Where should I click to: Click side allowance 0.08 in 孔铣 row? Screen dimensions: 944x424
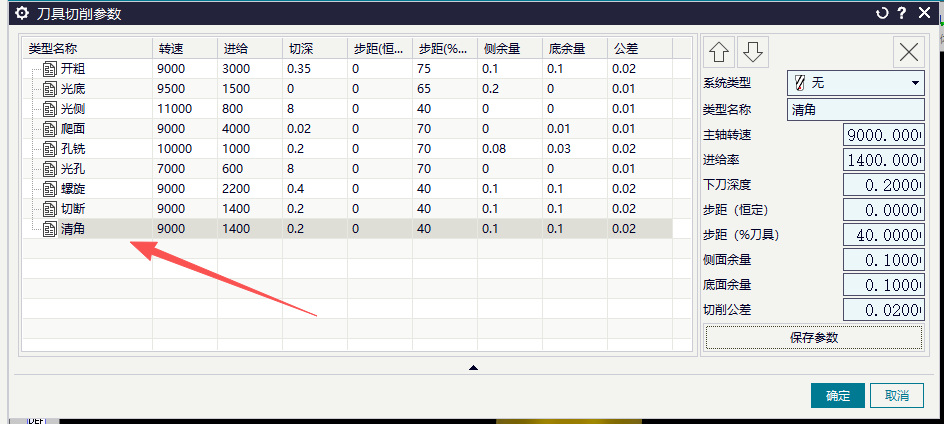pyautogui.click(x=494, y=148)
